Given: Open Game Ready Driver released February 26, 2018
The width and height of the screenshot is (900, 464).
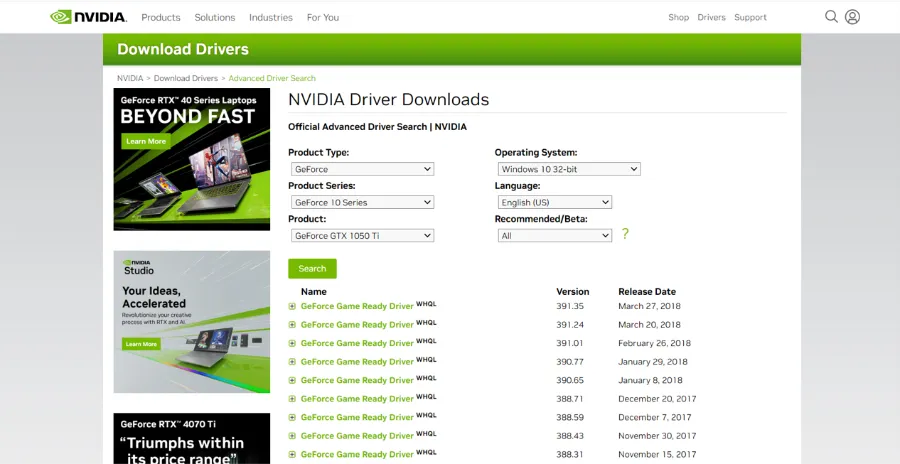Looking at the screenshot, I should [x=357, y=343].
